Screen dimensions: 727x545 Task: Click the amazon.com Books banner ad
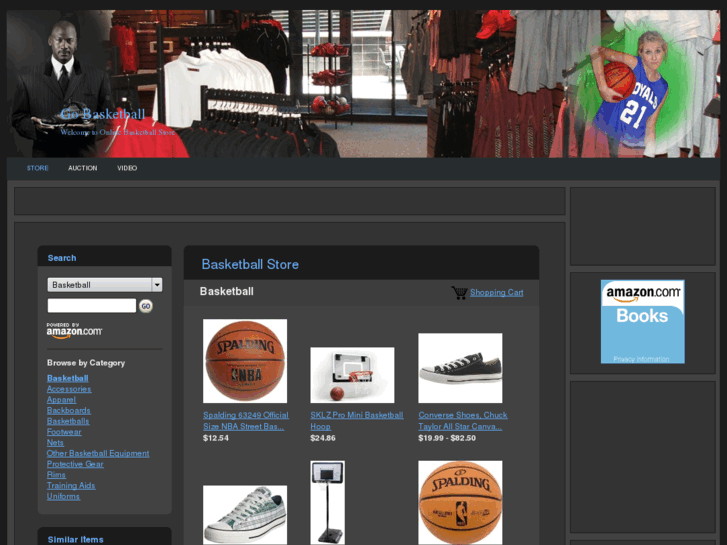(642, 321)
